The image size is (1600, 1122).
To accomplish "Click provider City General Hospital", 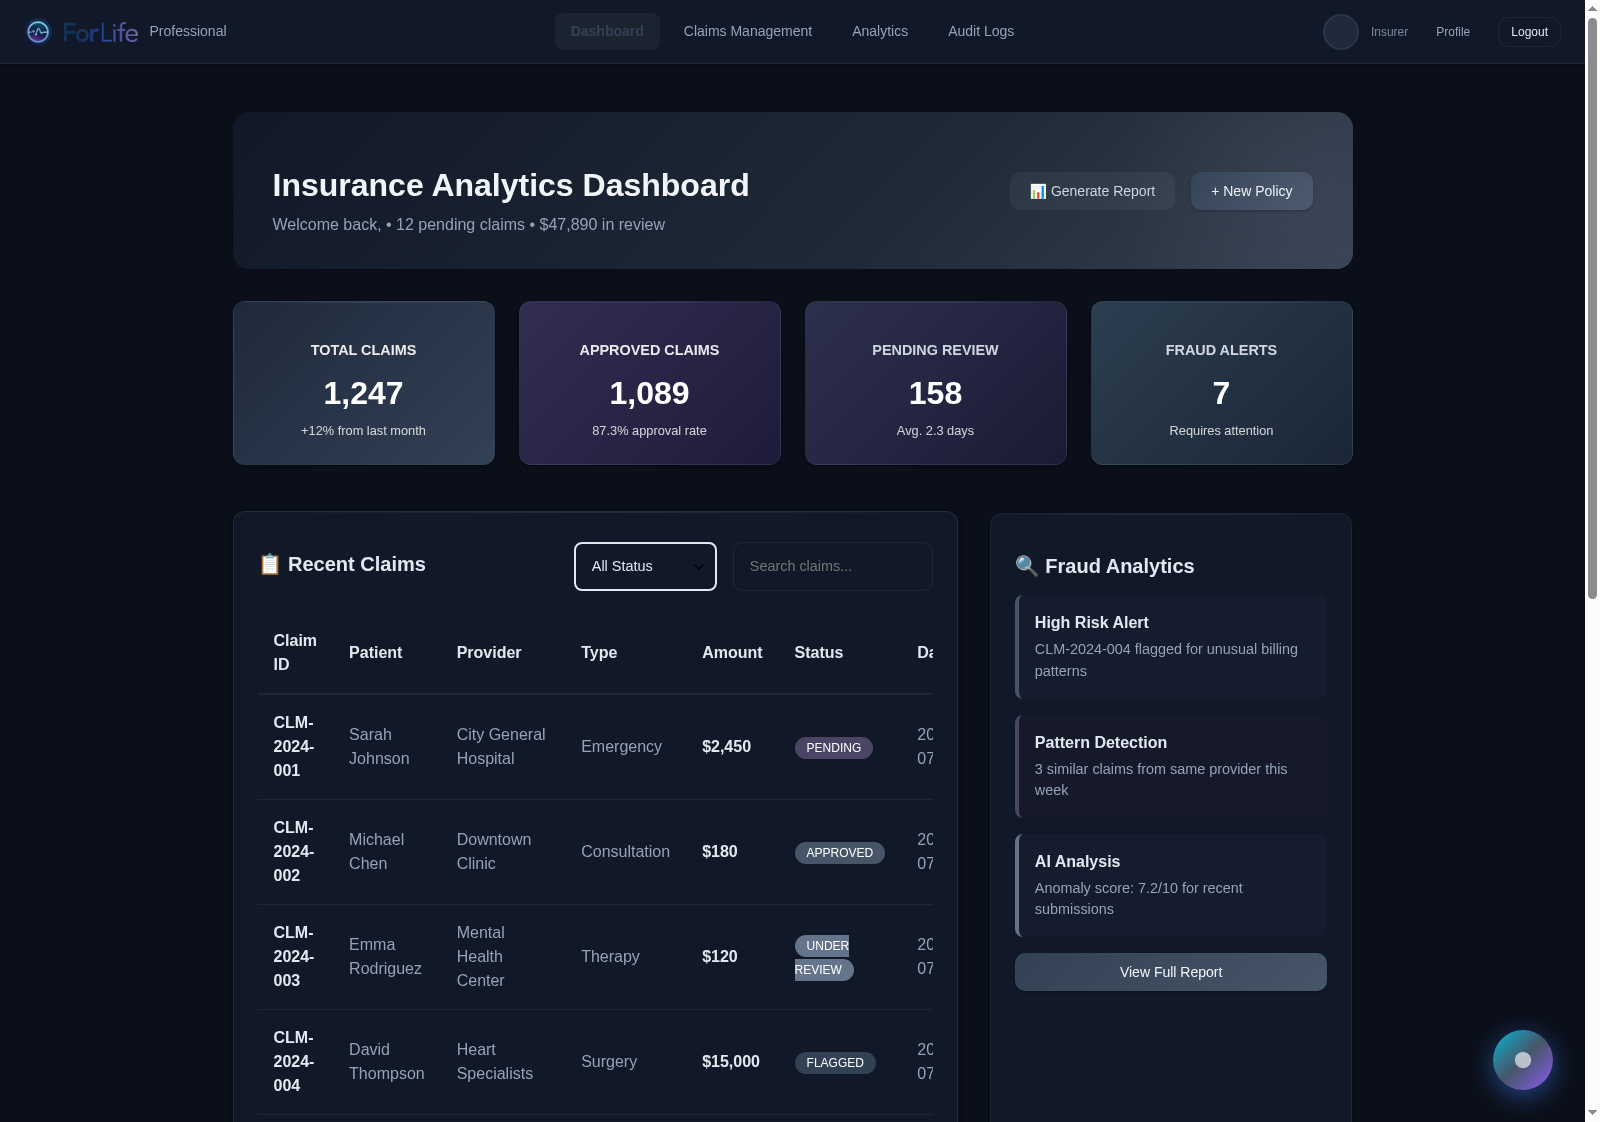I will coord(501,747).
